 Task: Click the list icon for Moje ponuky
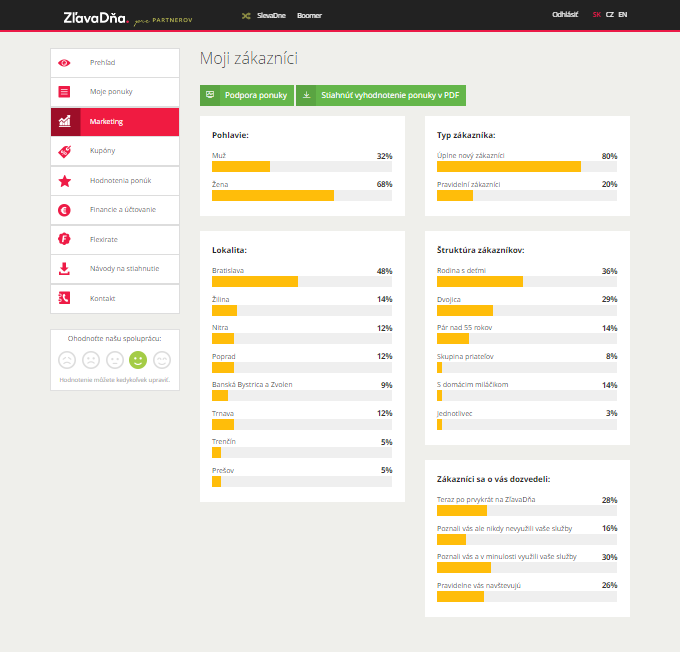pos(65,91)
